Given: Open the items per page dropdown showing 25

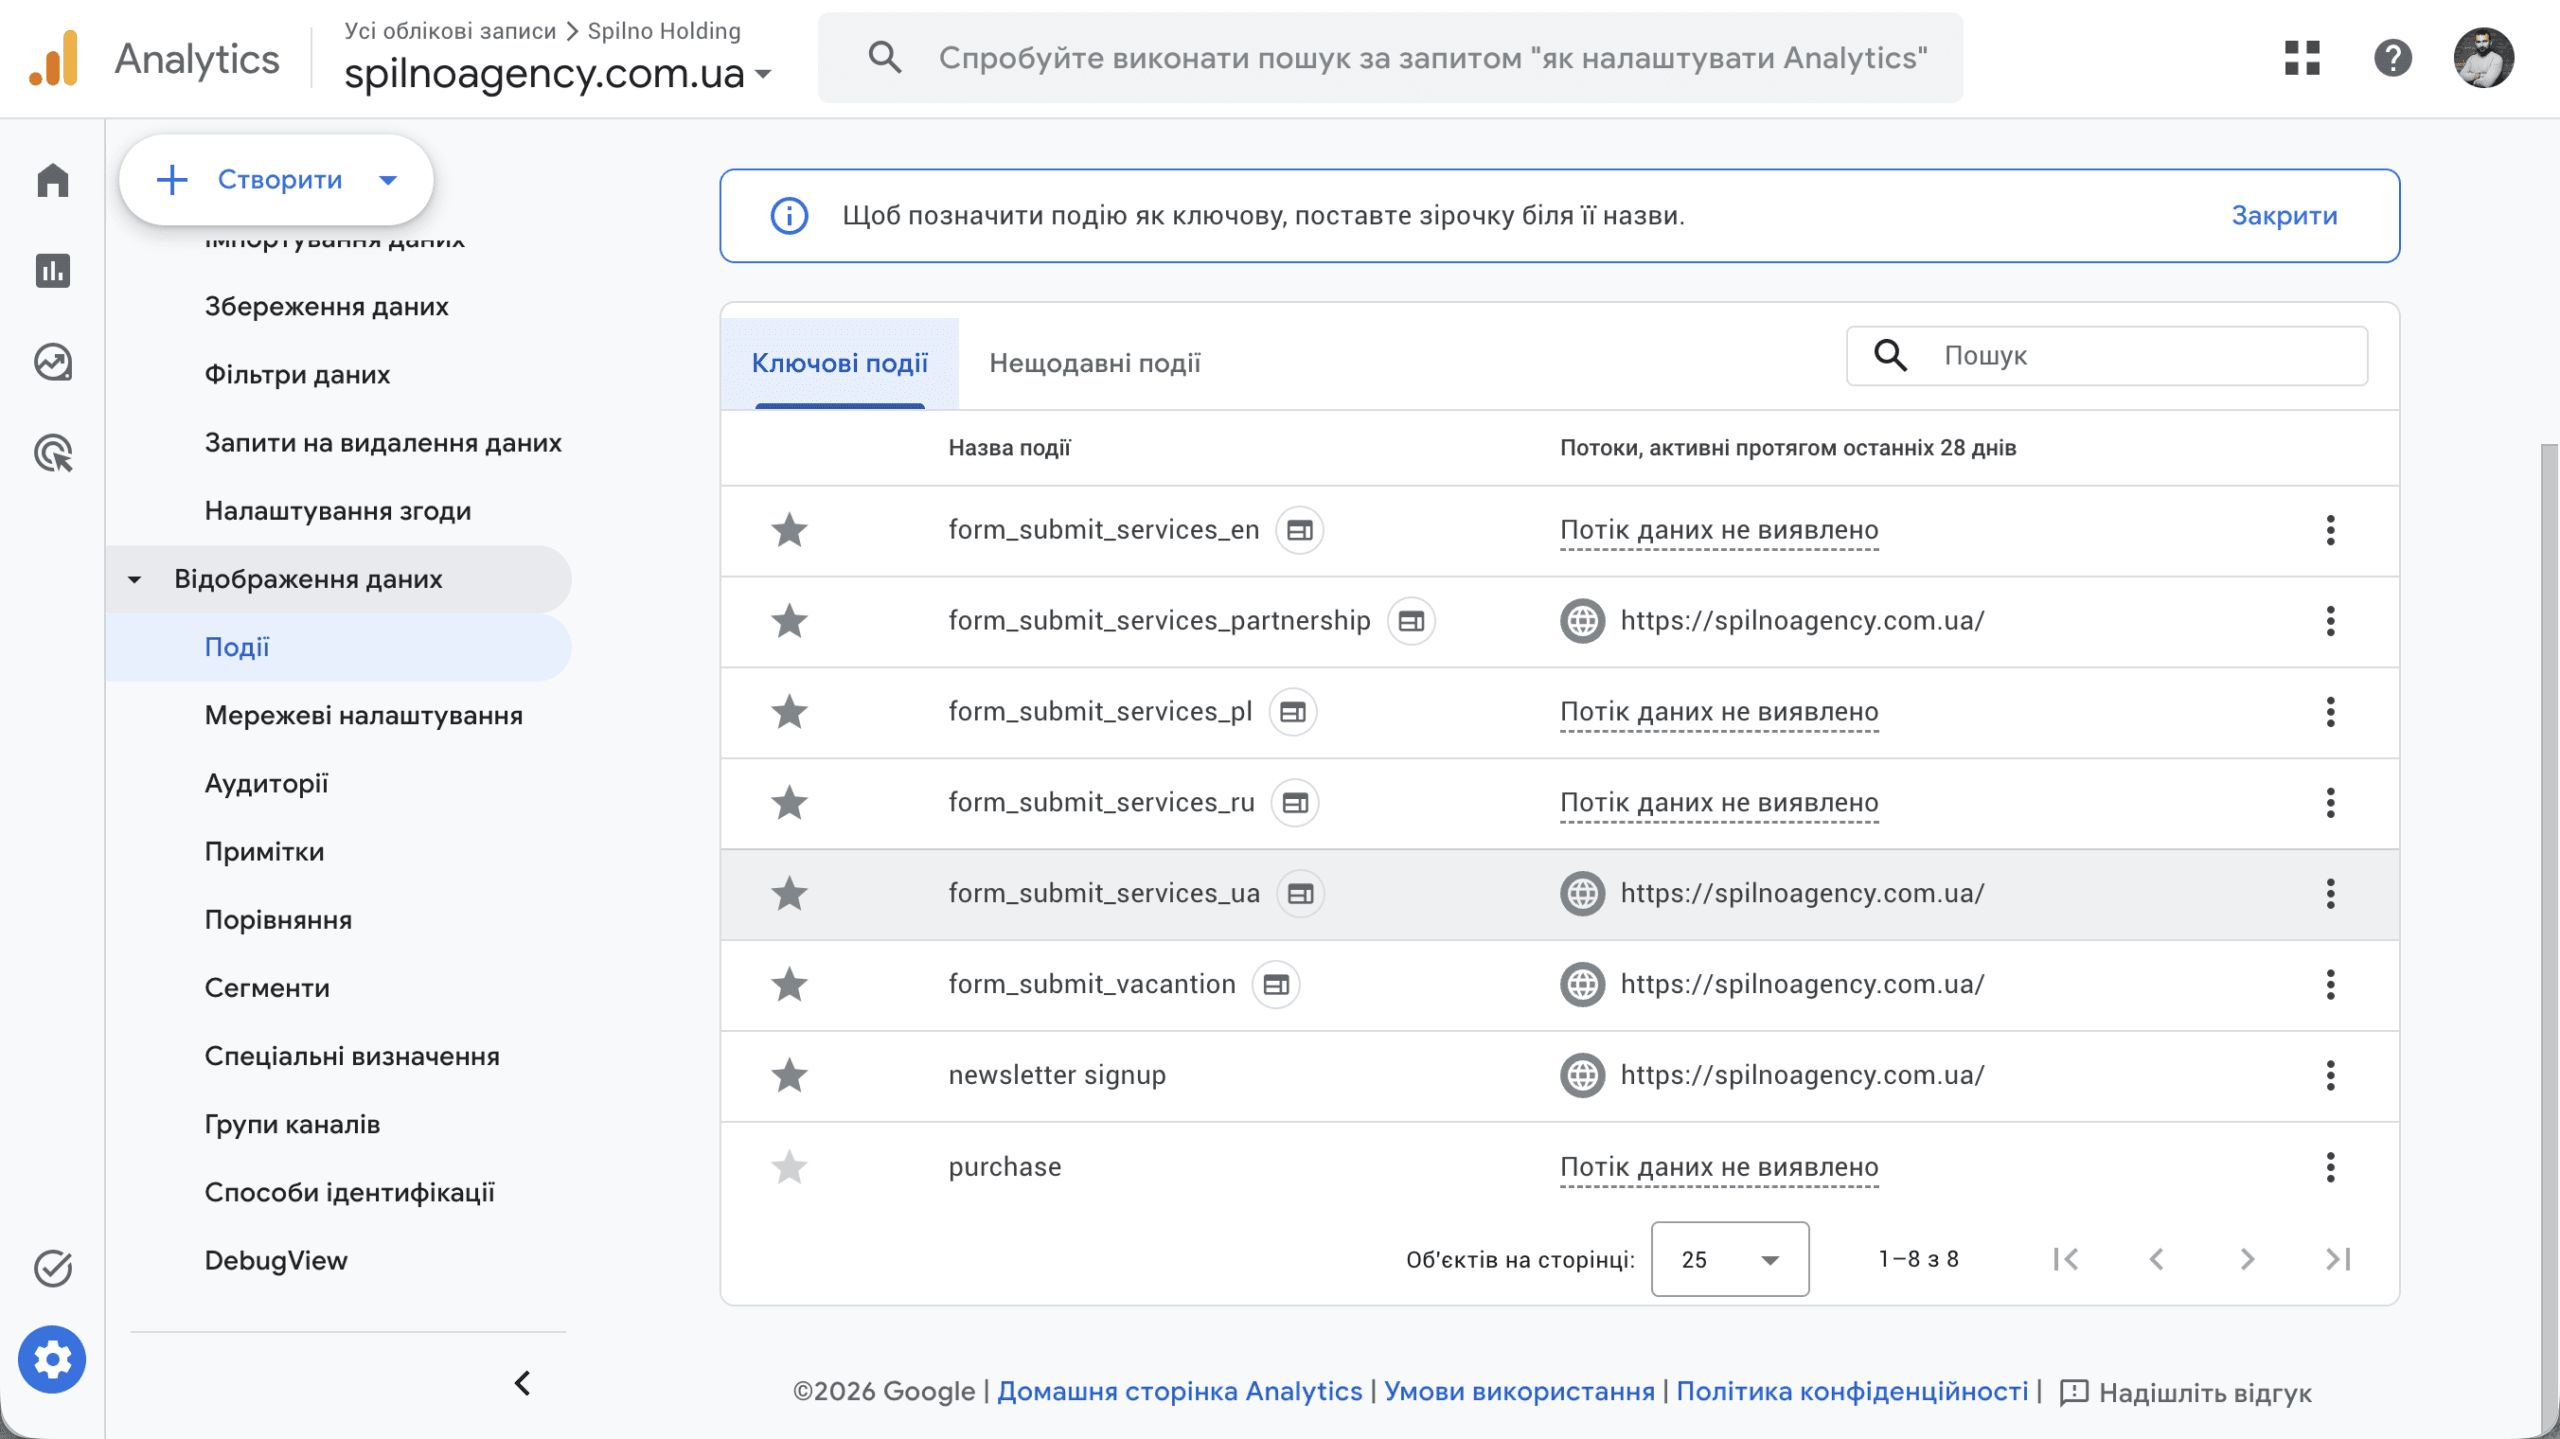Looking at the screenshot, I should [1730, 1259].
